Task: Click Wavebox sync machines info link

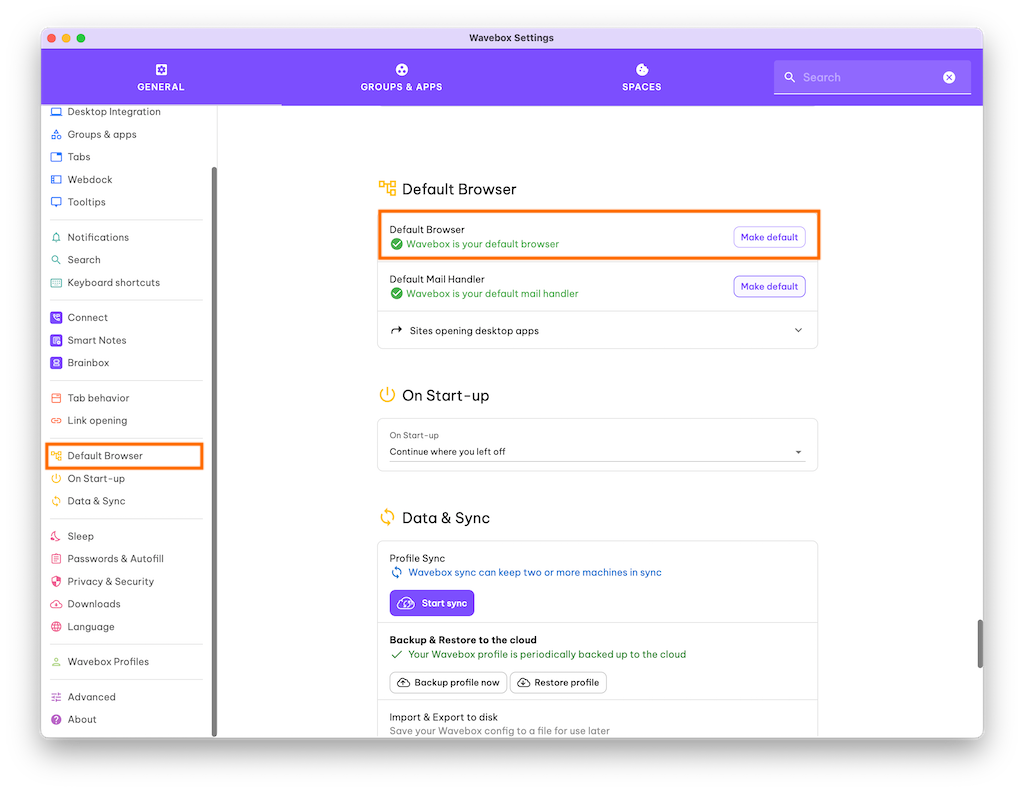Action: 534,573
